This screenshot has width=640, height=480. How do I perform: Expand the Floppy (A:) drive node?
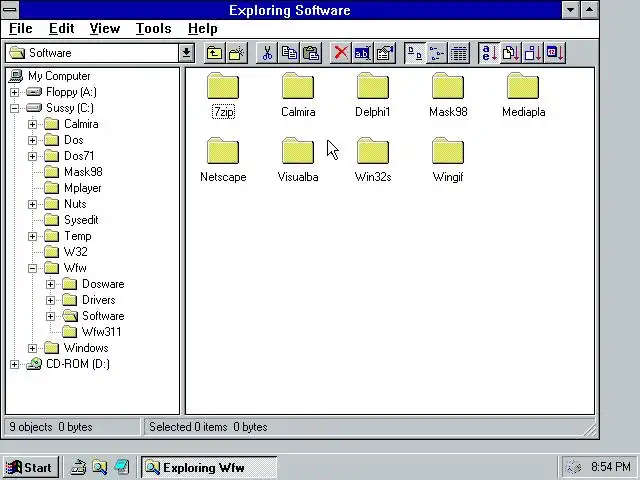[14, 92]
